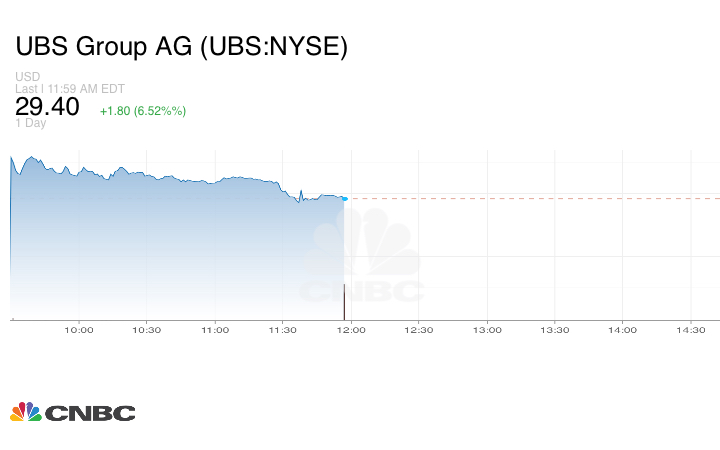
Task: Click the 13:30 time axis label
Action: (x=555, y=330)
